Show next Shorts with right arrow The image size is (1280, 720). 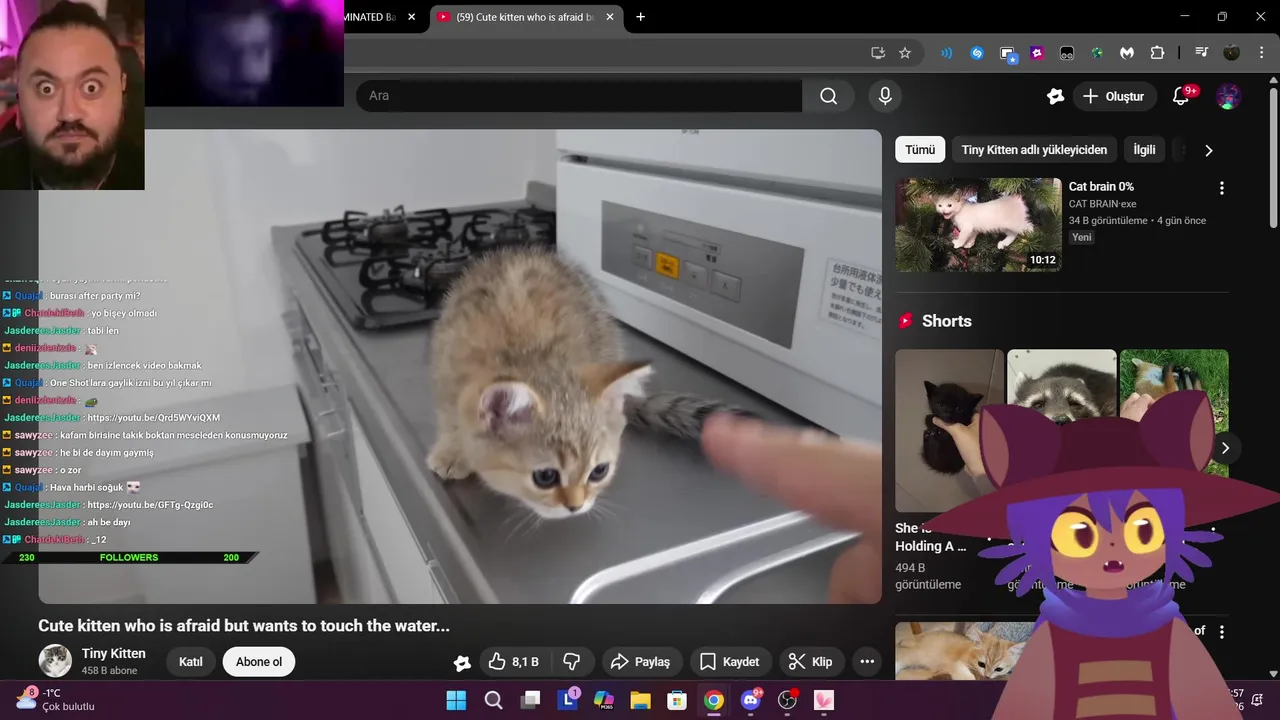coord(1225,448)
